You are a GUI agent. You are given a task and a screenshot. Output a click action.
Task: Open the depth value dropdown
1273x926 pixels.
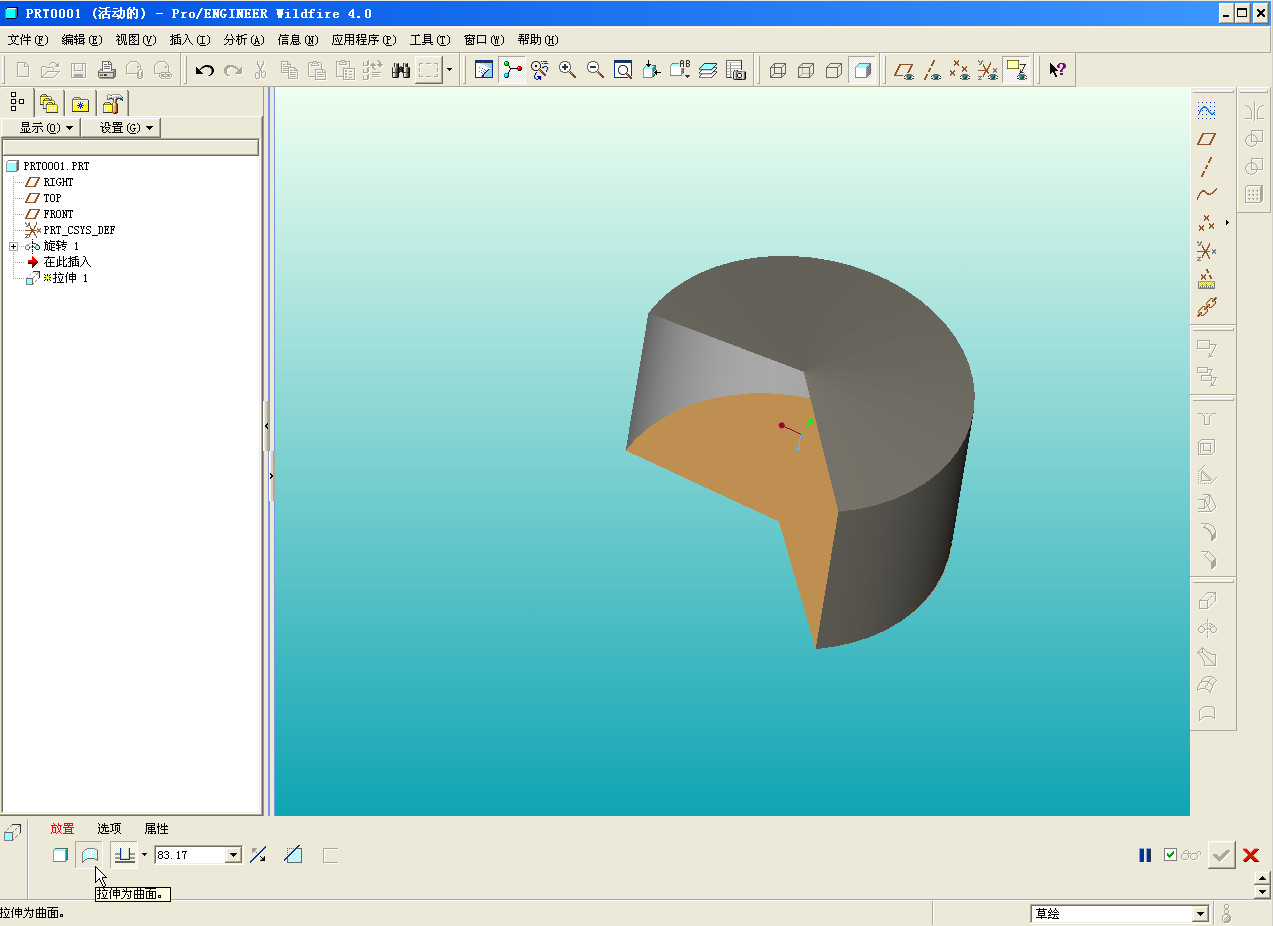[x=234, y=855]
